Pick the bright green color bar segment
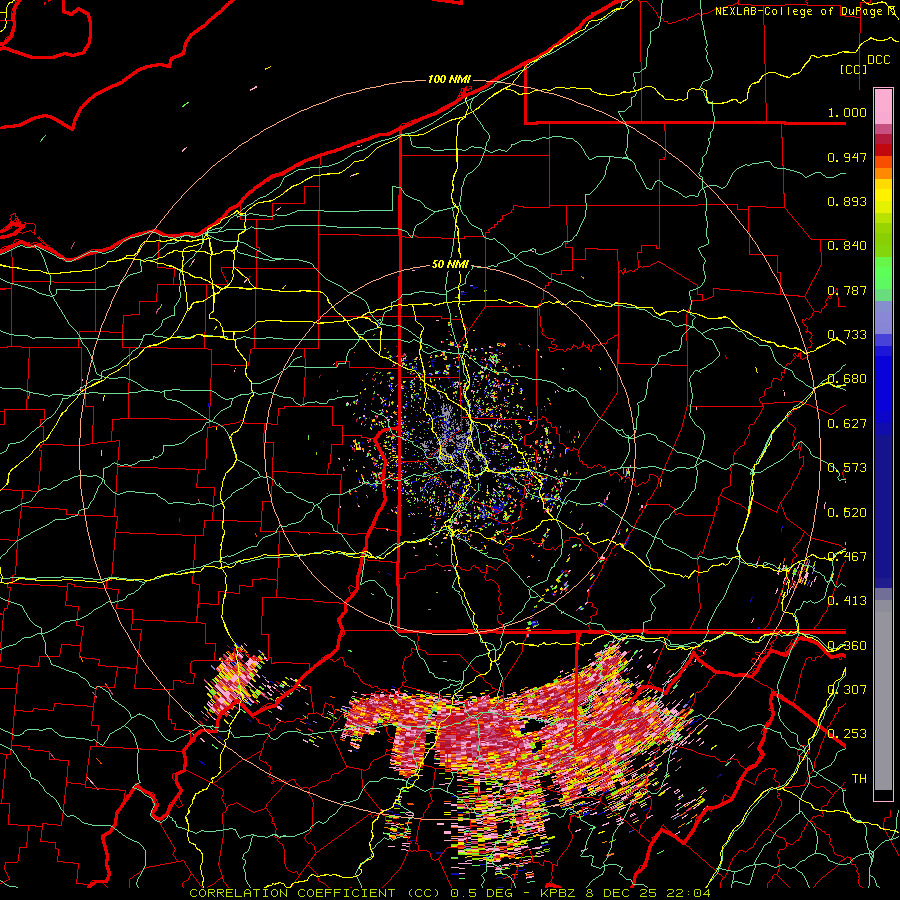The image size is (900, 900). (x=883, y=273)
